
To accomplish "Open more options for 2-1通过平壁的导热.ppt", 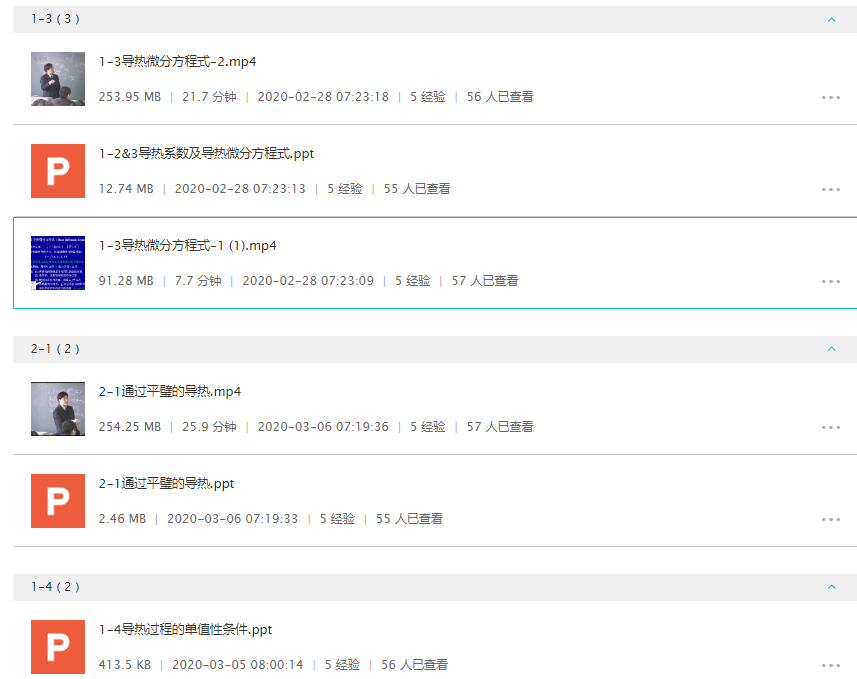I will click(830, 520).
